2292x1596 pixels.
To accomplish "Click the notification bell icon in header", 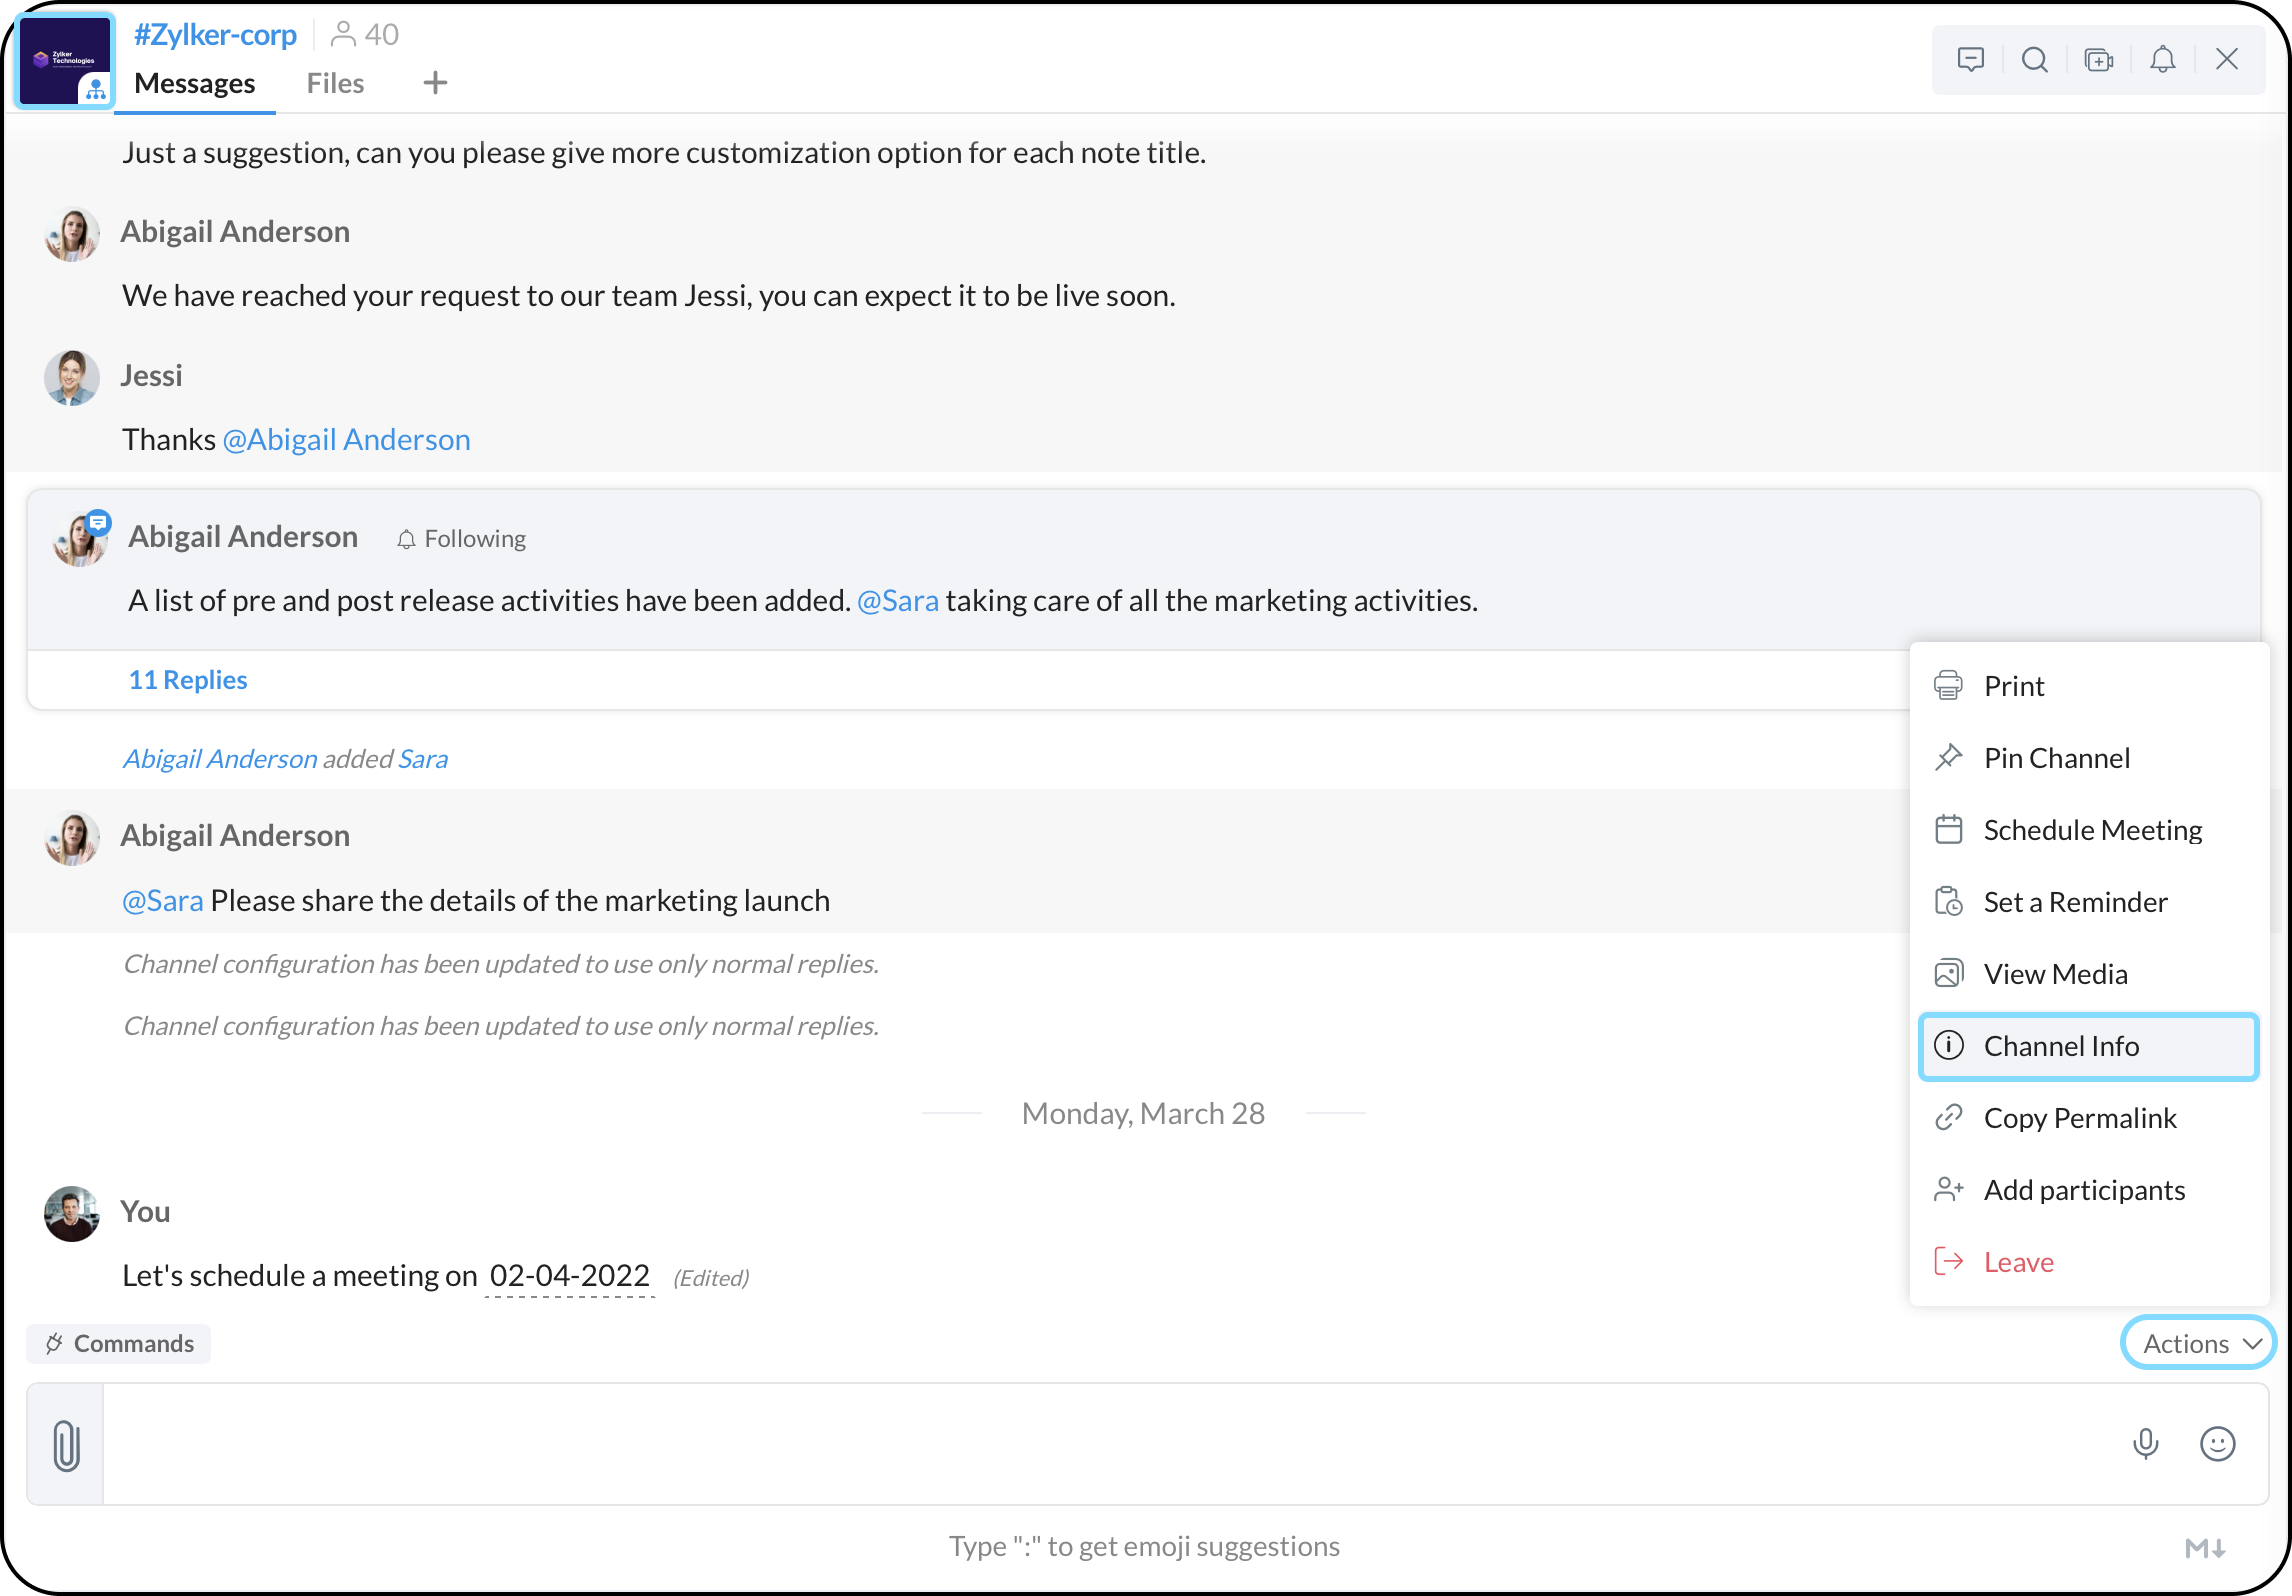I will click(2162, 60).
